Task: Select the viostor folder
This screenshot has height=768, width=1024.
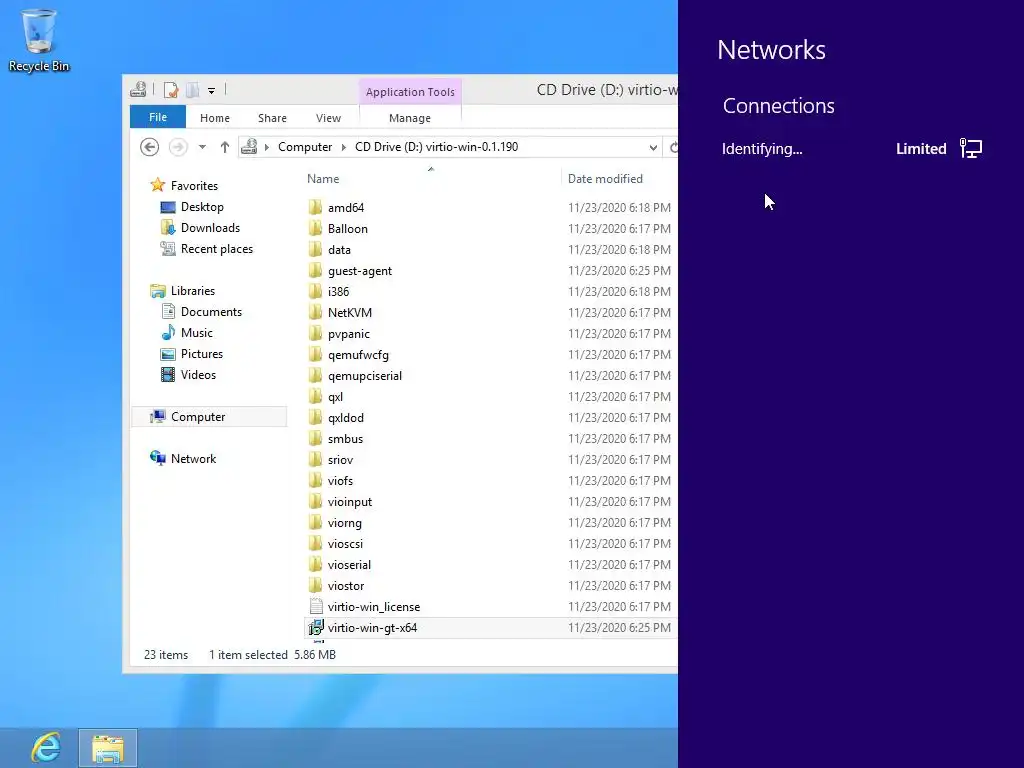Action: tap(345, 586)
